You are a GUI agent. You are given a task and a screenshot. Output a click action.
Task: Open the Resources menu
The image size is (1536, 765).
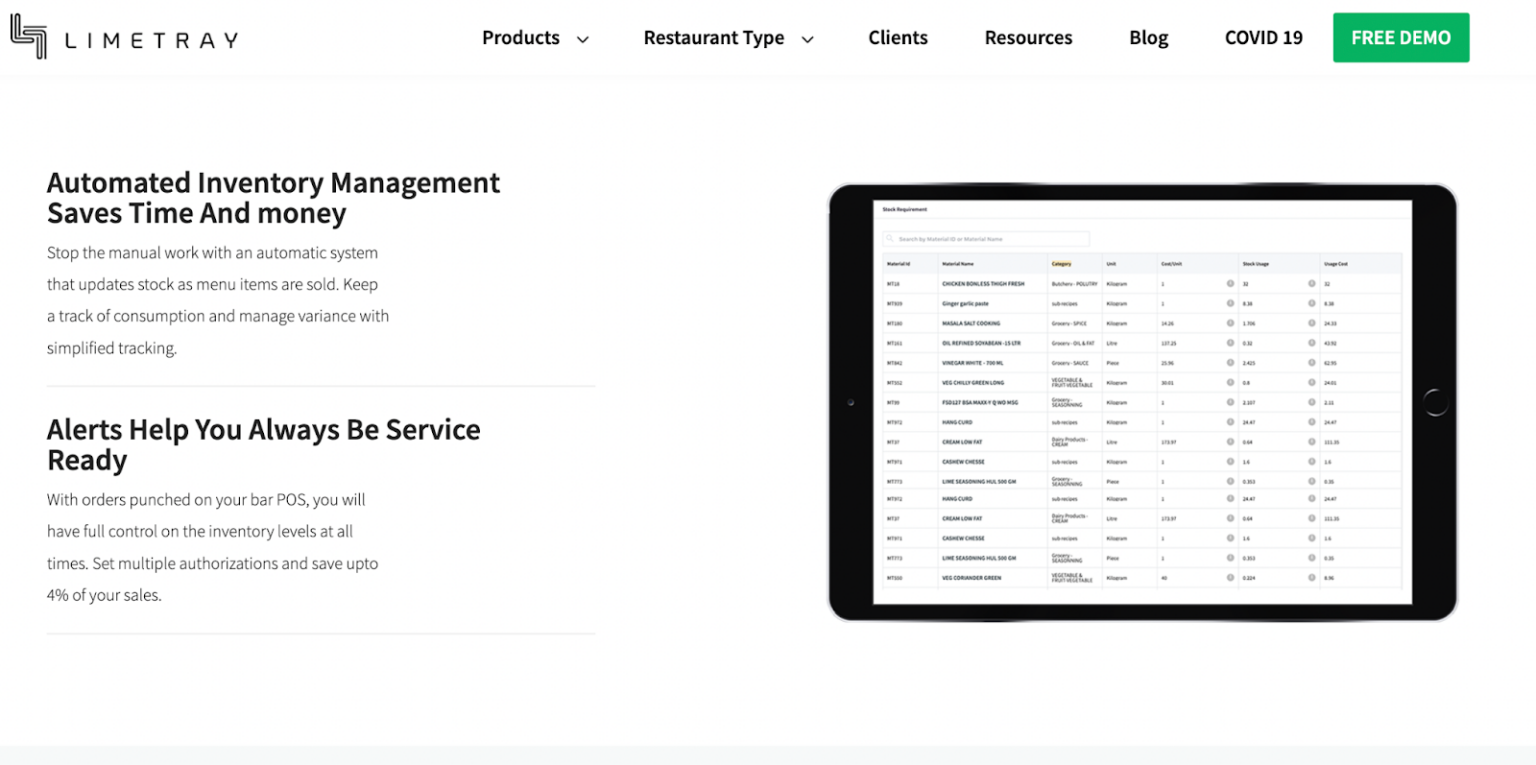point(1028,37)
